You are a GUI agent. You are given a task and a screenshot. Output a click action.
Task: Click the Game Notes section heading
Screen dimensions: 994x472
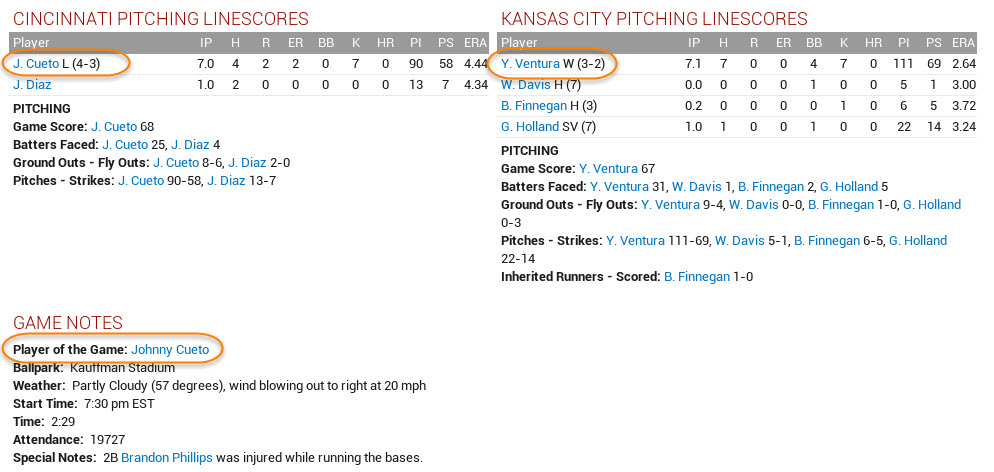[x=67, y=323]
